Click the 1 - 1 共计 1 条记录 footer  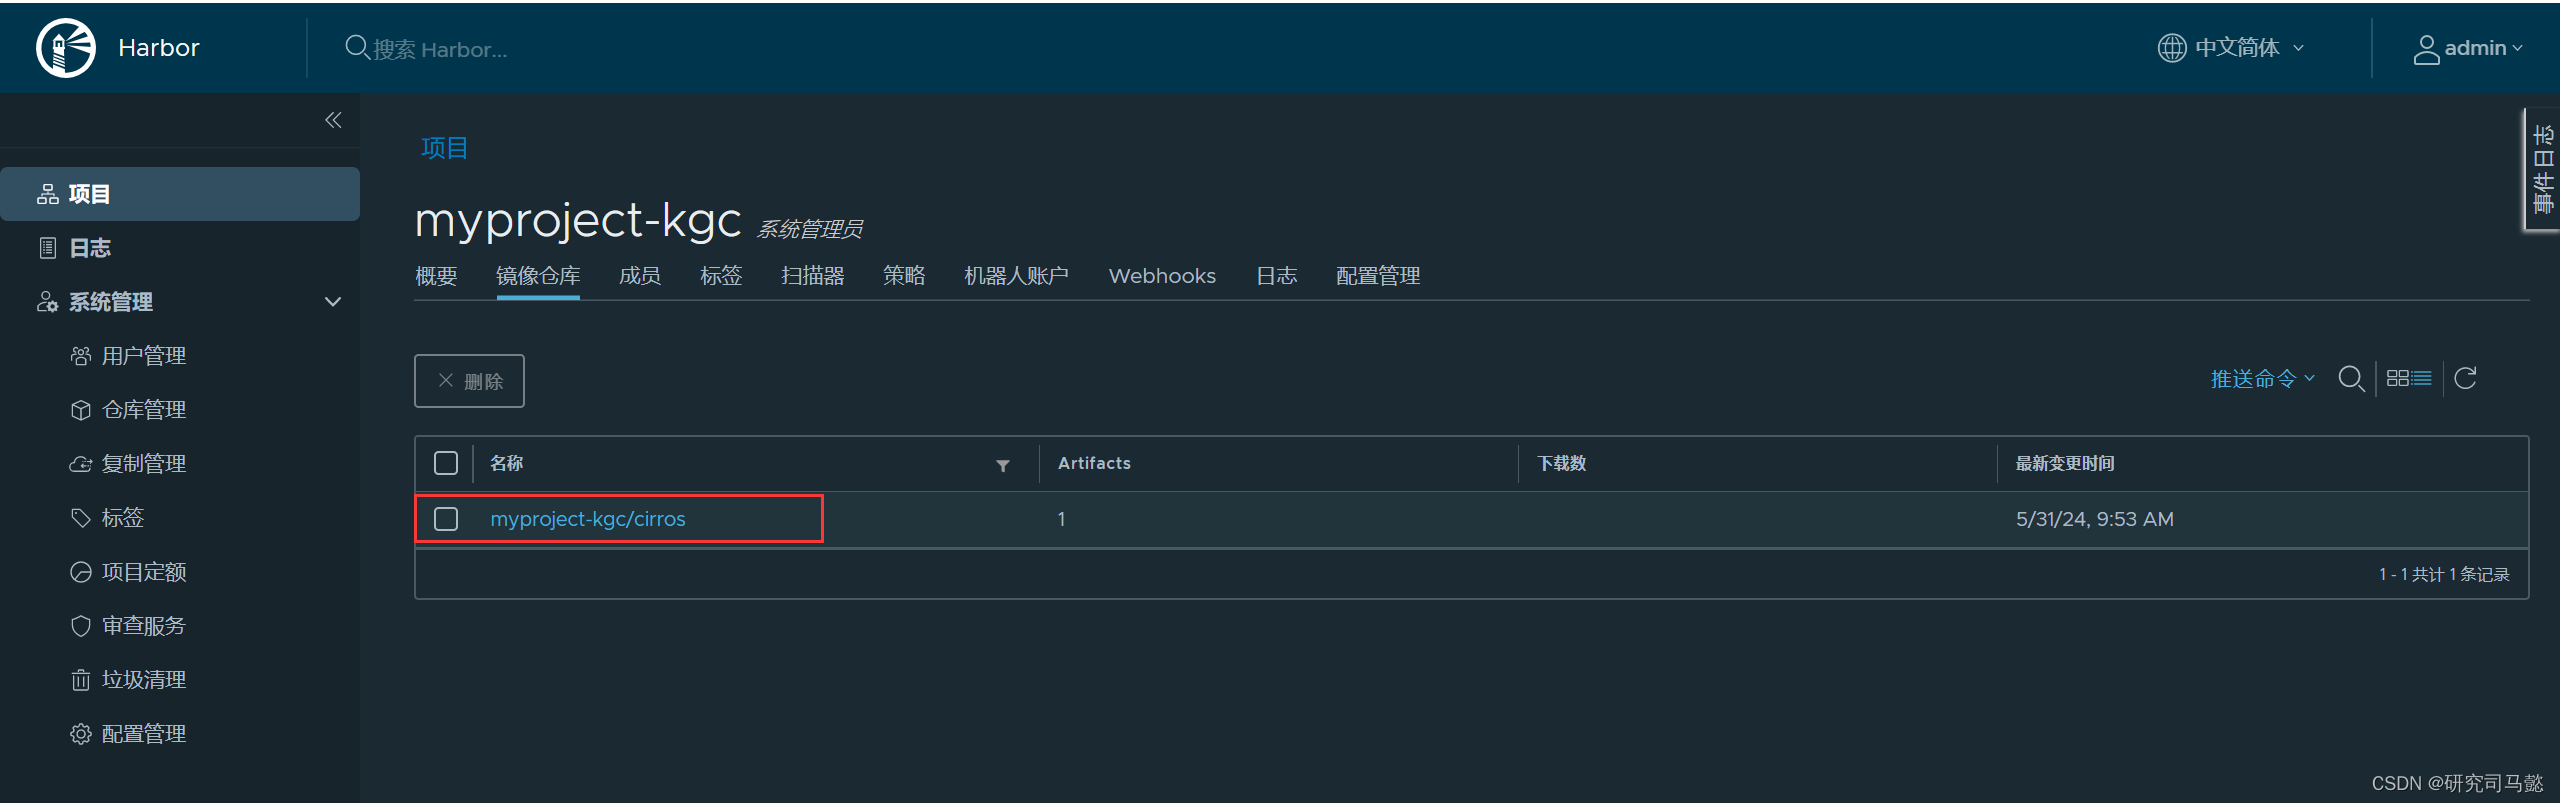click(2444, 574)
